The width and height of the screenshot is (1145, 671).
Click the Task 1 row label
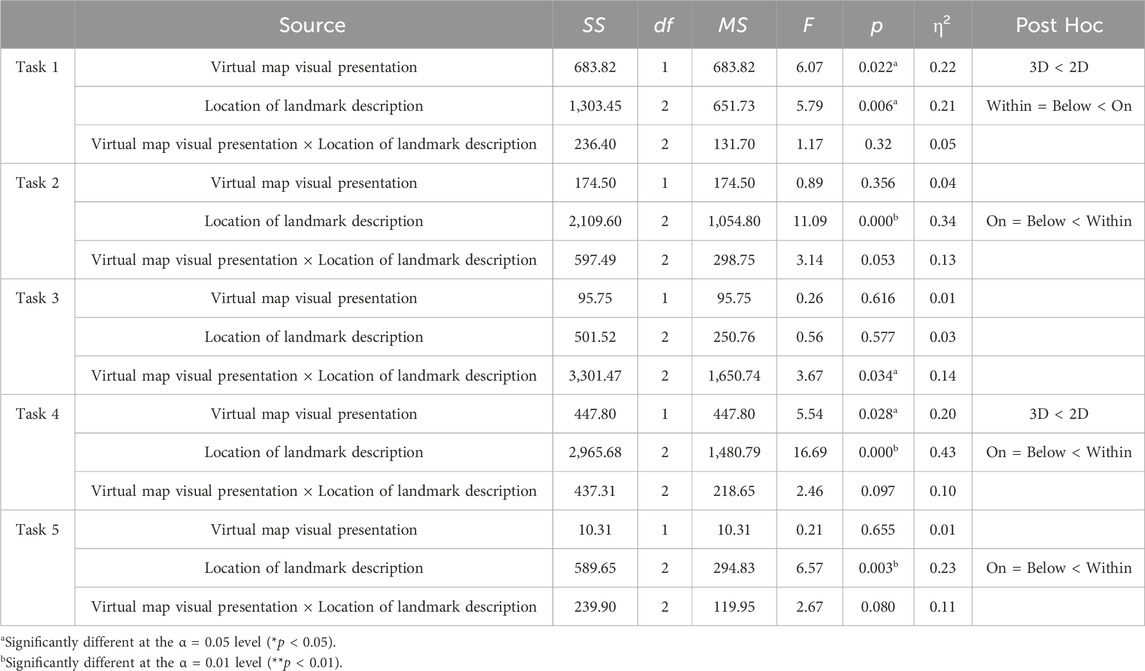click(35, 67)
